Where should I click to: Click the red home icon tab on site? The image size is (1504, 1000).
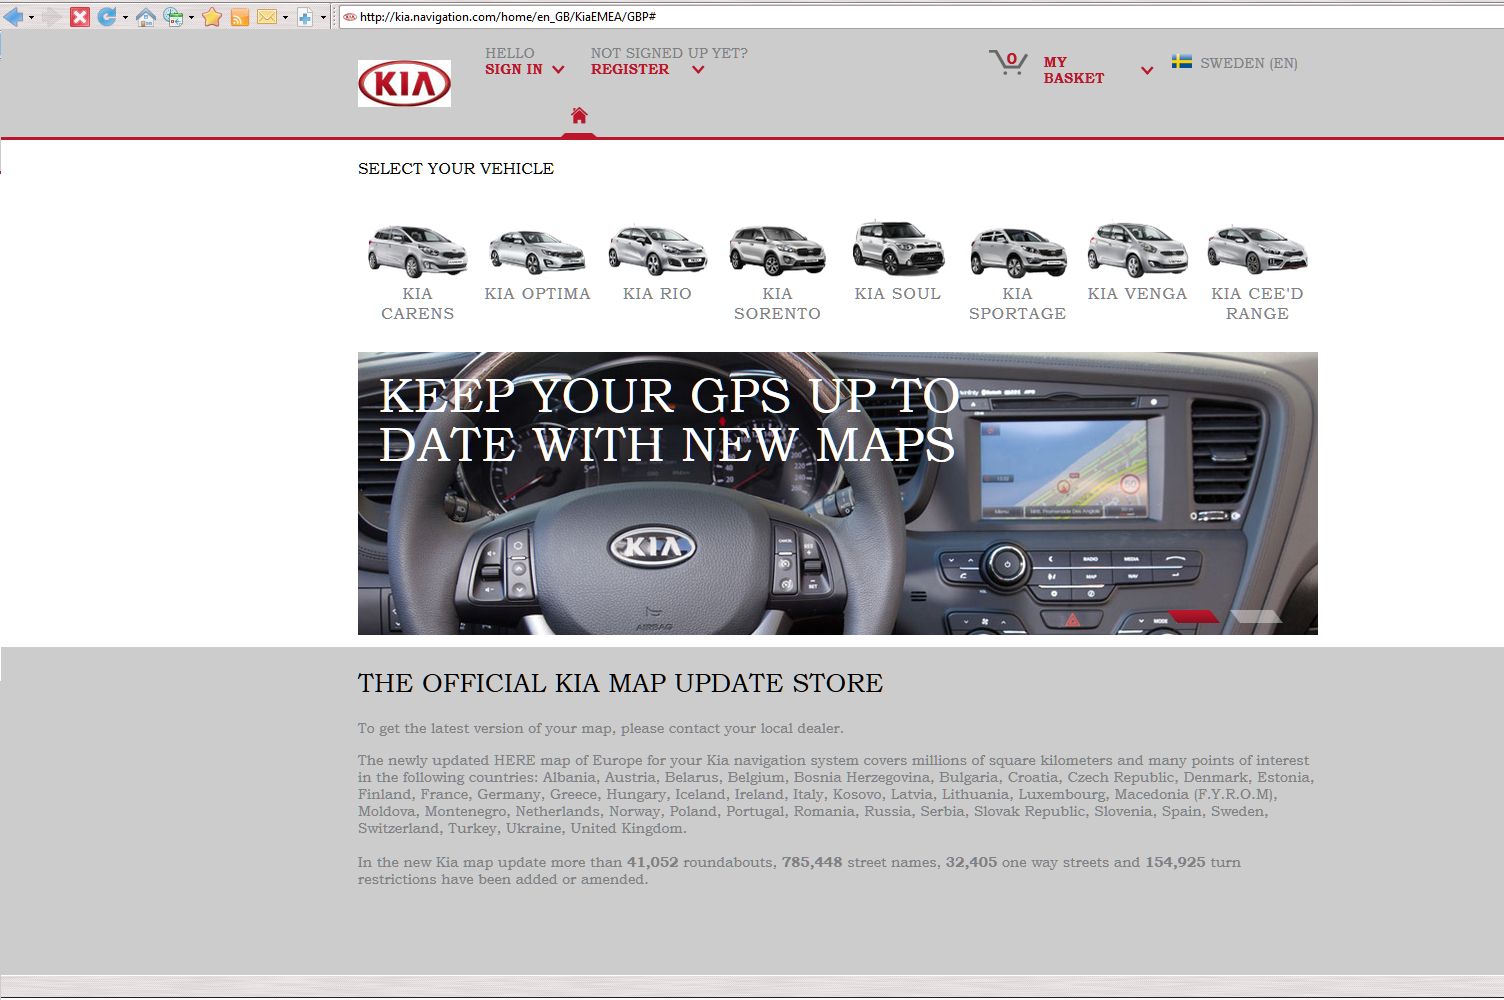(579, 116)
